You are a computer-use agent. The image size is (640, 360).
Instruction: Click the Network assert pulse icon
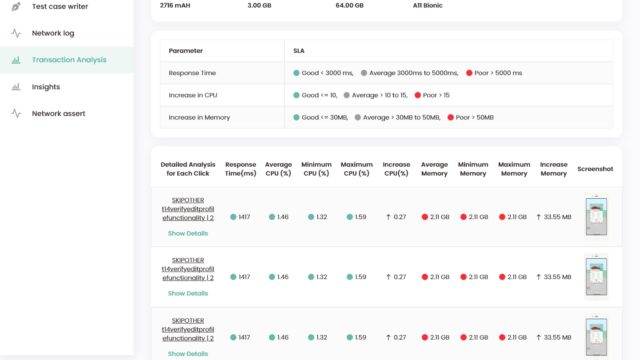[16, 113]
